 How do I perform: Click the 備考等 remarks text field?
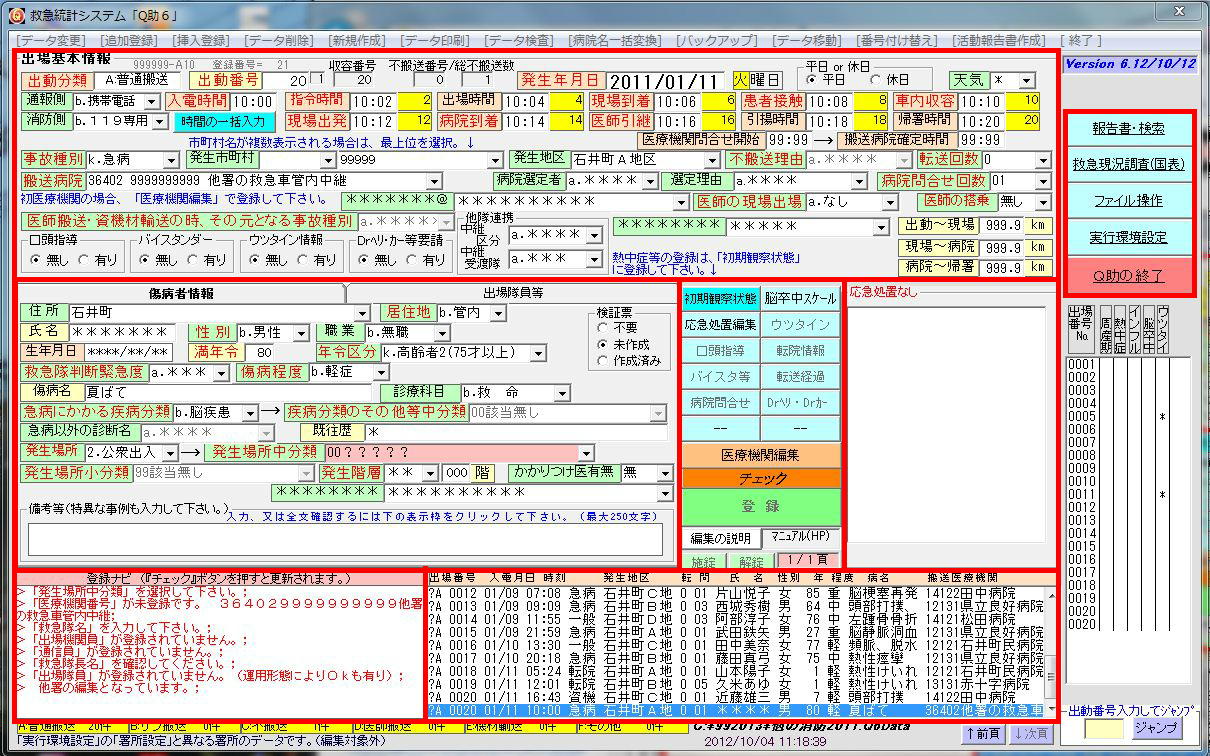[x=345, y=538]
